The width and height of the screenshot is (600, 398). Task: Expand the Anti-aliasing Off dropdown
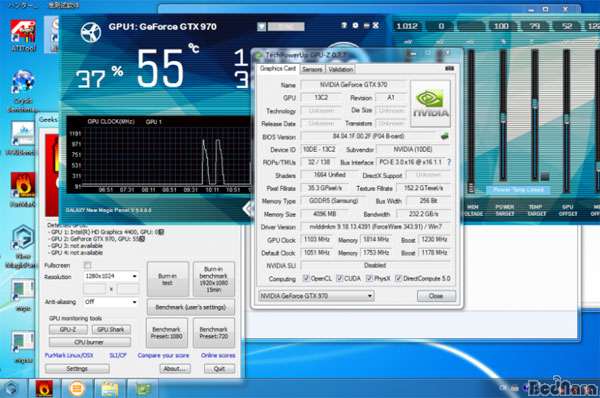pos(111,302)
